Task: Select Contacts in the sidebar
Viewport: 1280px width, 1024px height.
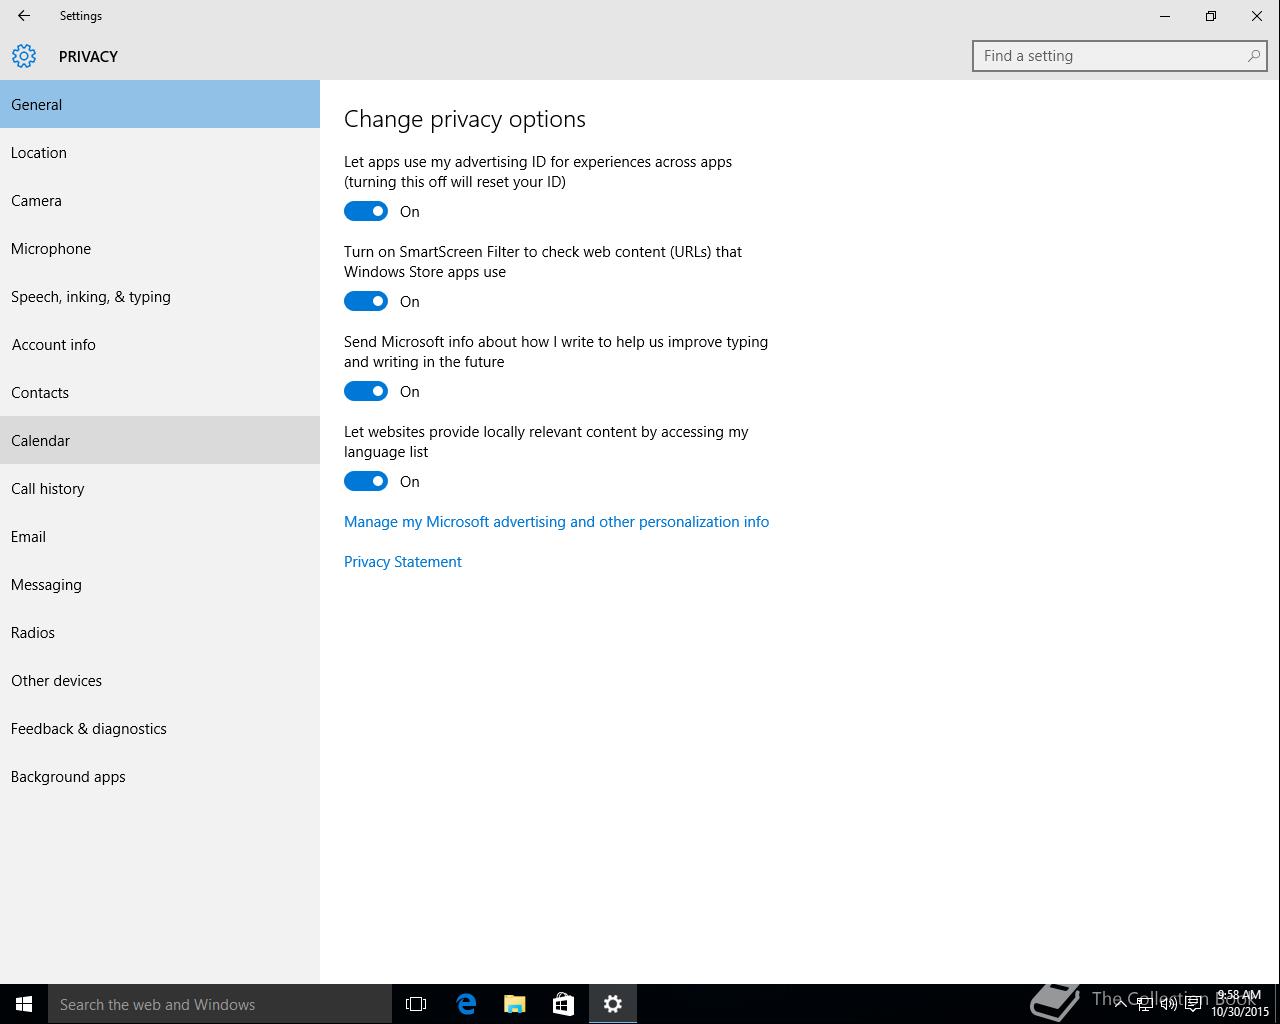Action: [x=160, y=392]
